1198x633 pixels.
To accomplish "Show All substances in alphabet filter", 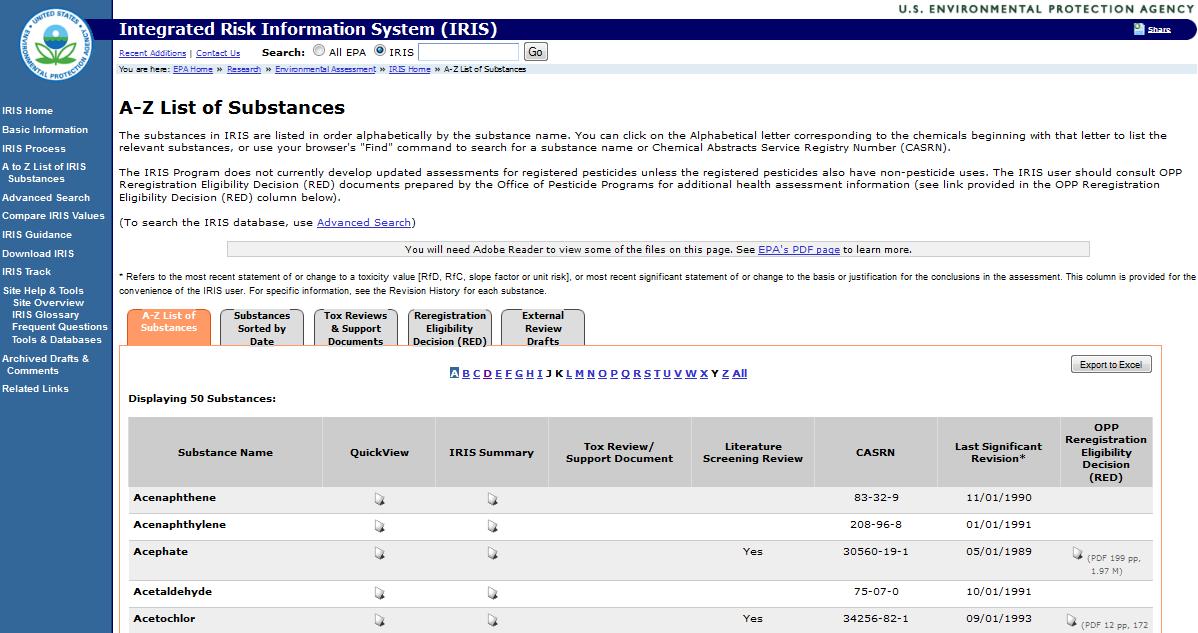I will point(740,373).
